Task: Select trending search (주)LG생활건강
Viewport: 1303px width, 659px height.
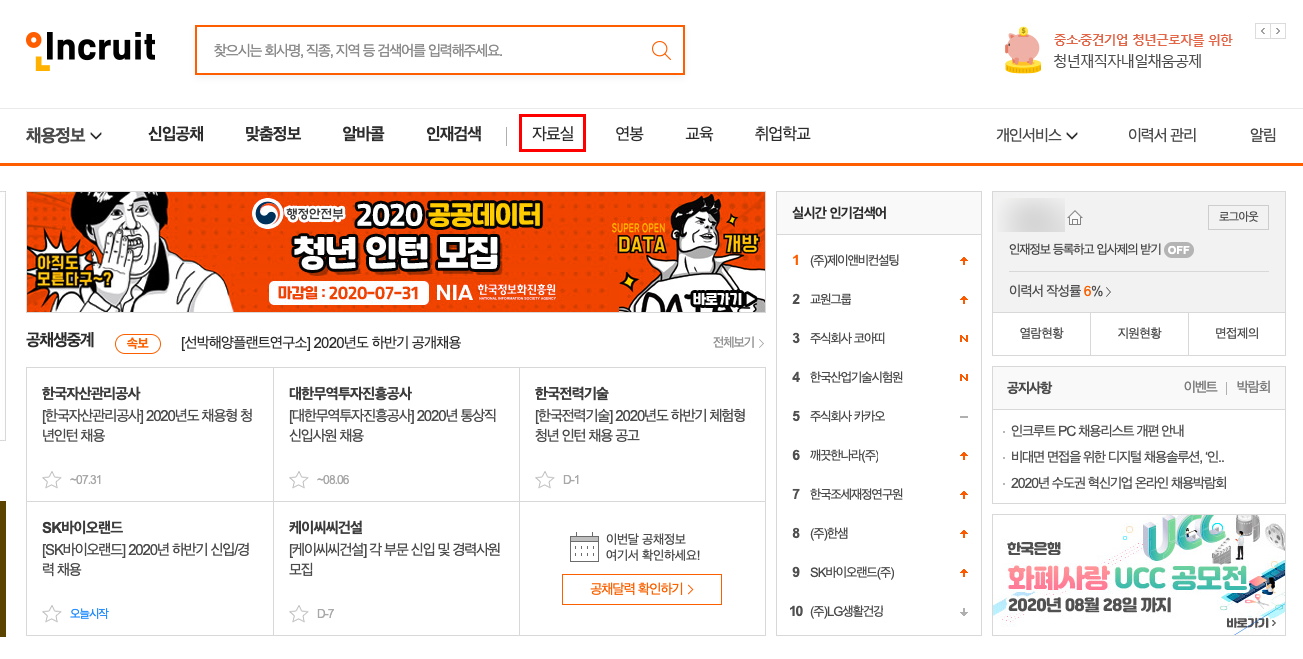Action: coord(849,611)
